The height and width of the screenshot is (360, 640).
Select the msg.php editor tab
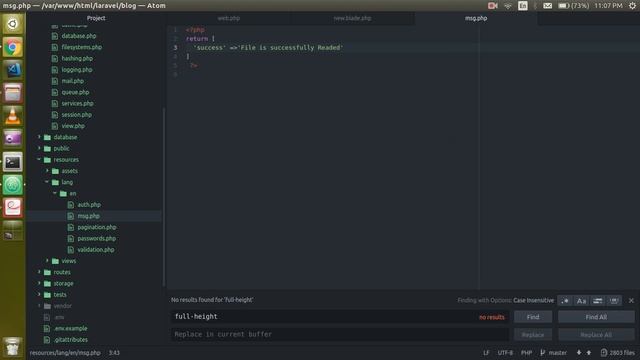pos(476,18)
